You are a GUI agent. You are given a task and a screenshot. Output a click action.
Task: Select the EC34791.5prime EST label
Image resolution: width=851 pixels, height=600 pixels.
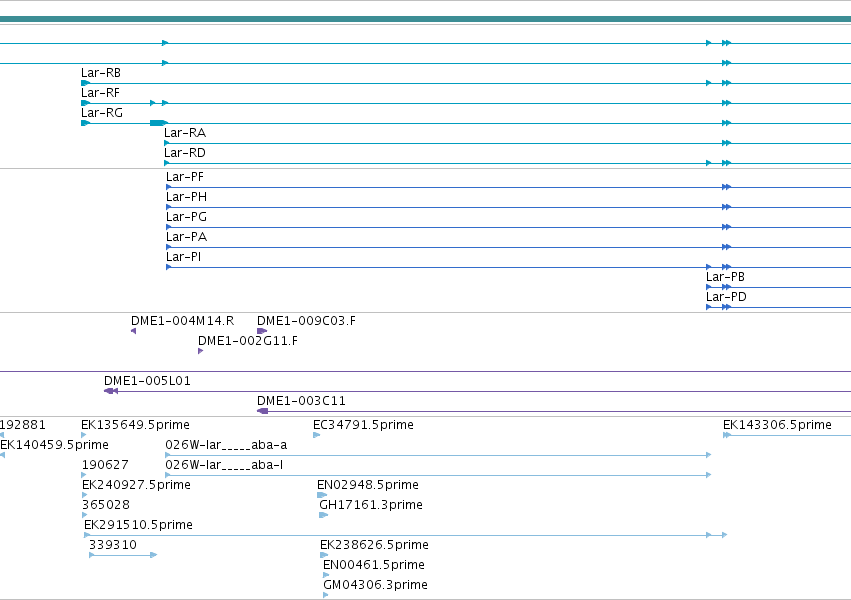coord(364,425)
